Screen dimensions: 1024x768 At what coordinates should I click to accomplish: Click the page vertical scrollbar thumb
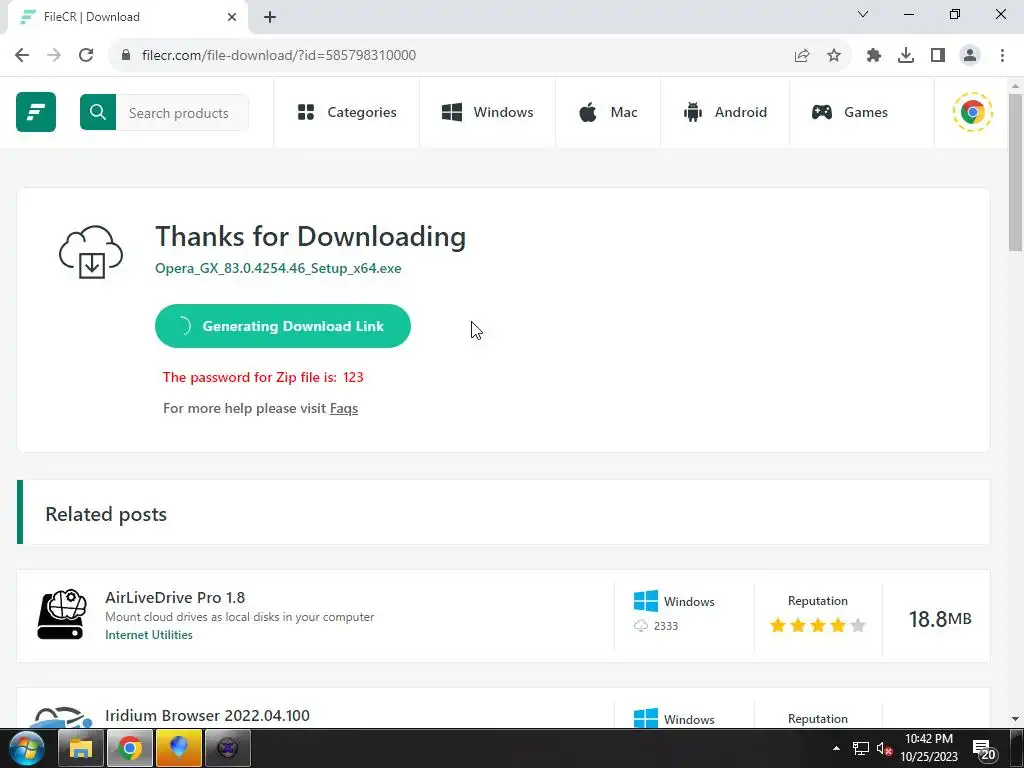tap(1015, 172)
